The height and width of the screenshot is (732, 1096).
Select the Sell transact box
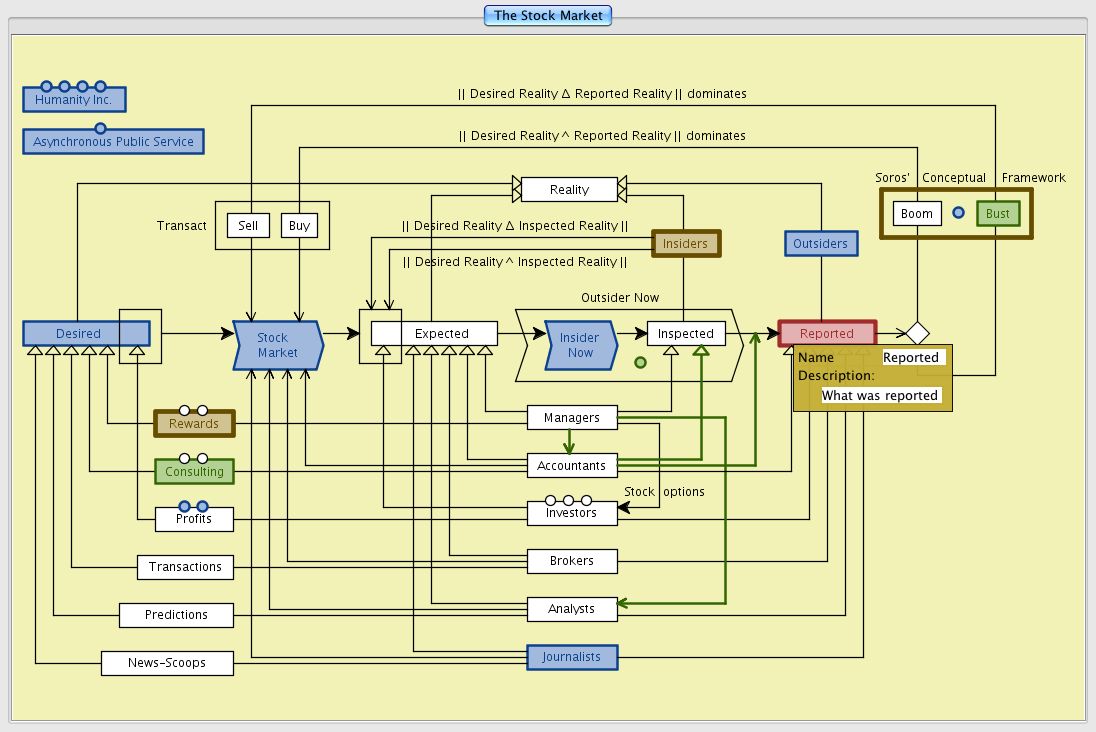click(248, 225)
